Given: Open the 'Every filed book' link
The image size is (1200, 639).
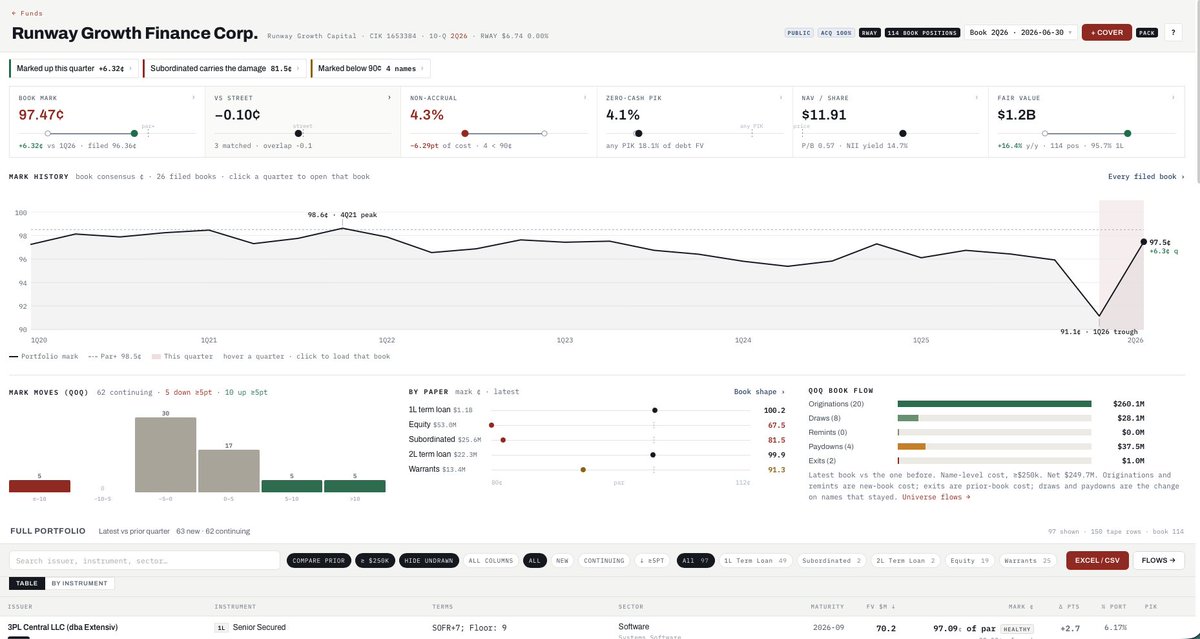Looking at the screenshot, I should coord(1146,177).
